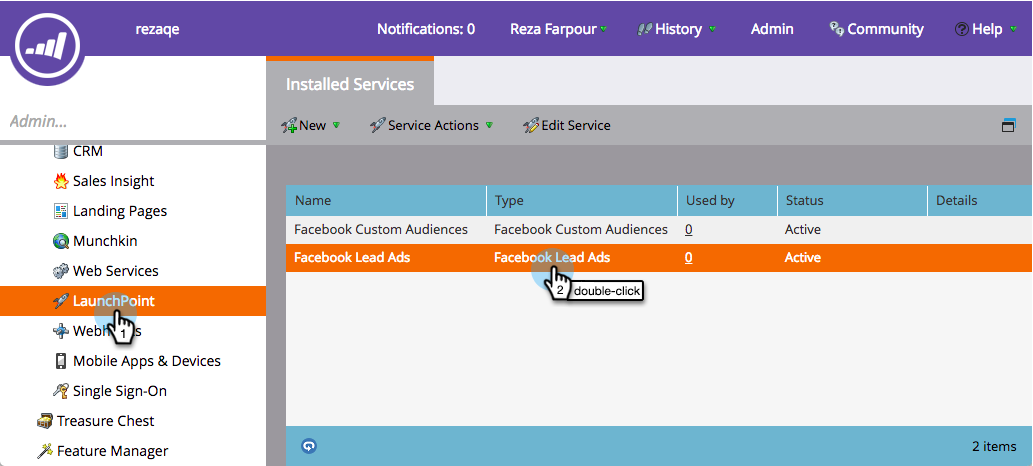Screen dimensions: 1033x466
Task: Open Notifications: 0 in header
Action: point(426,29)
